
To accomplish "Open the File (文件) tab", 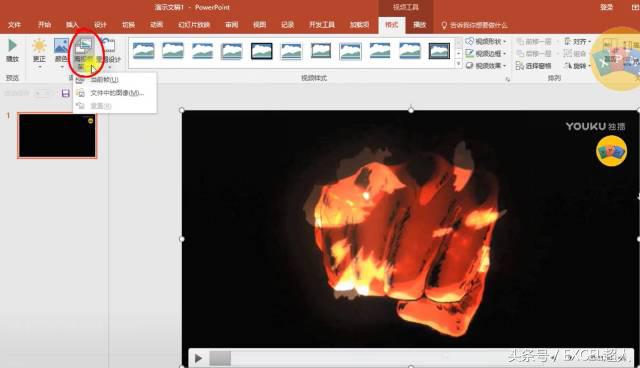I will pyautogui.click(x=14, y=25).
